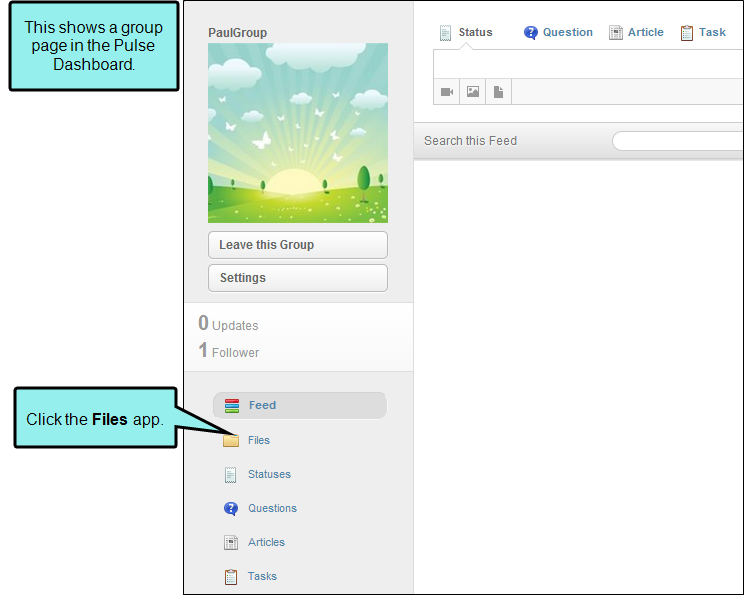The image size is (744, 595).
Task: Click the file attachment icon
Action: tap(498, 92)
